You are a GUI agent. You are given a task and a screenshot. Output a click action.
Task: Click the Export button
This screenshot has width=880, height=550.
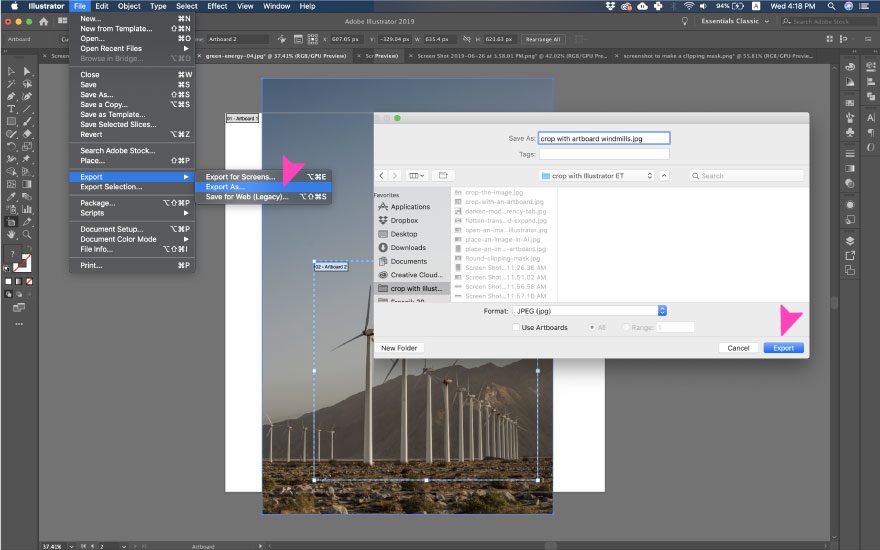pos(783,348)
